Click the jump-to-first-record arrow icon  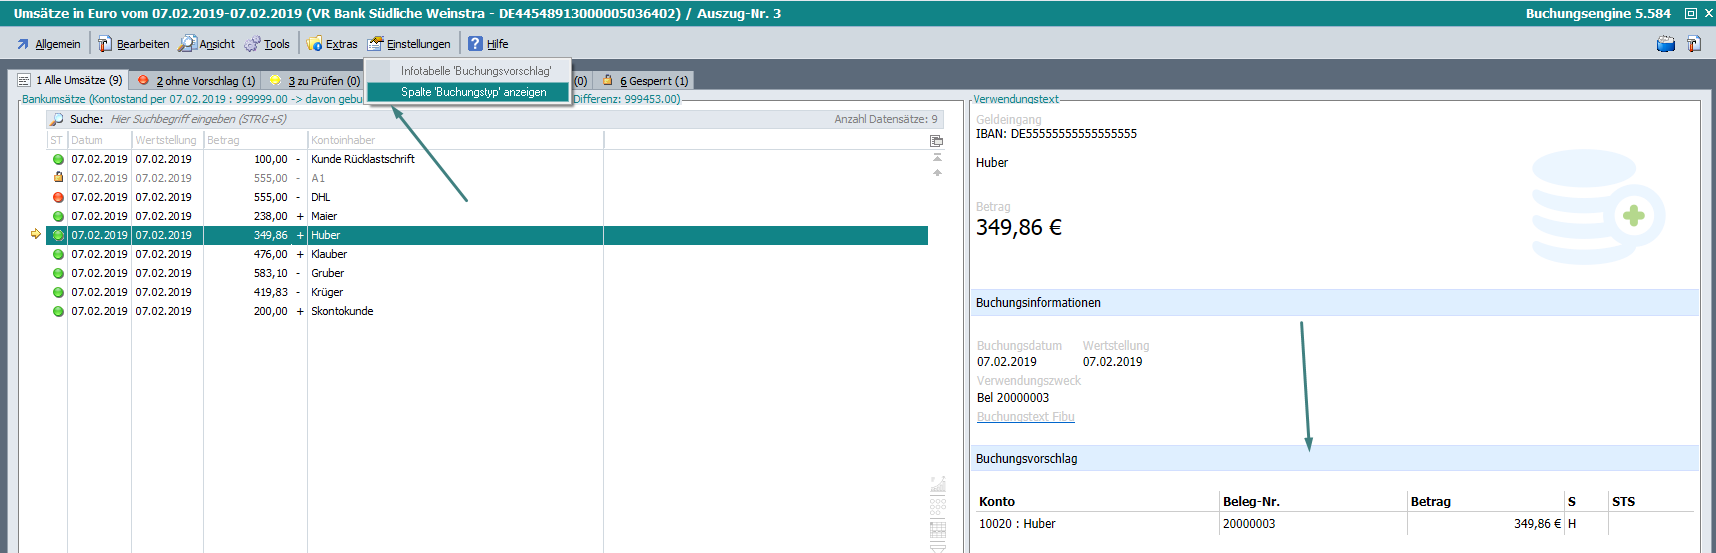coord(937,157)
